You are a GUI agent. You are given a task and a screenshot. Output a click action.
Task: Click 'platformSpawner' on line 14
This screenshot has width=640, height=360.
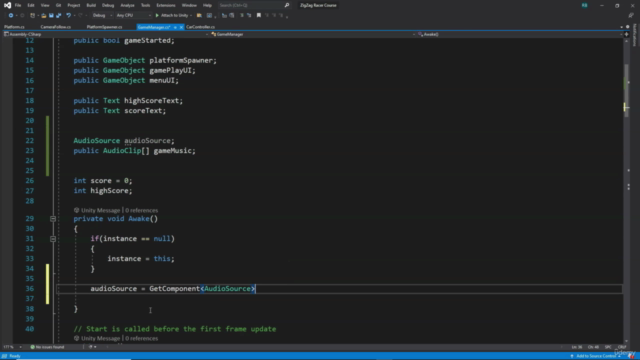click(180, 60)
